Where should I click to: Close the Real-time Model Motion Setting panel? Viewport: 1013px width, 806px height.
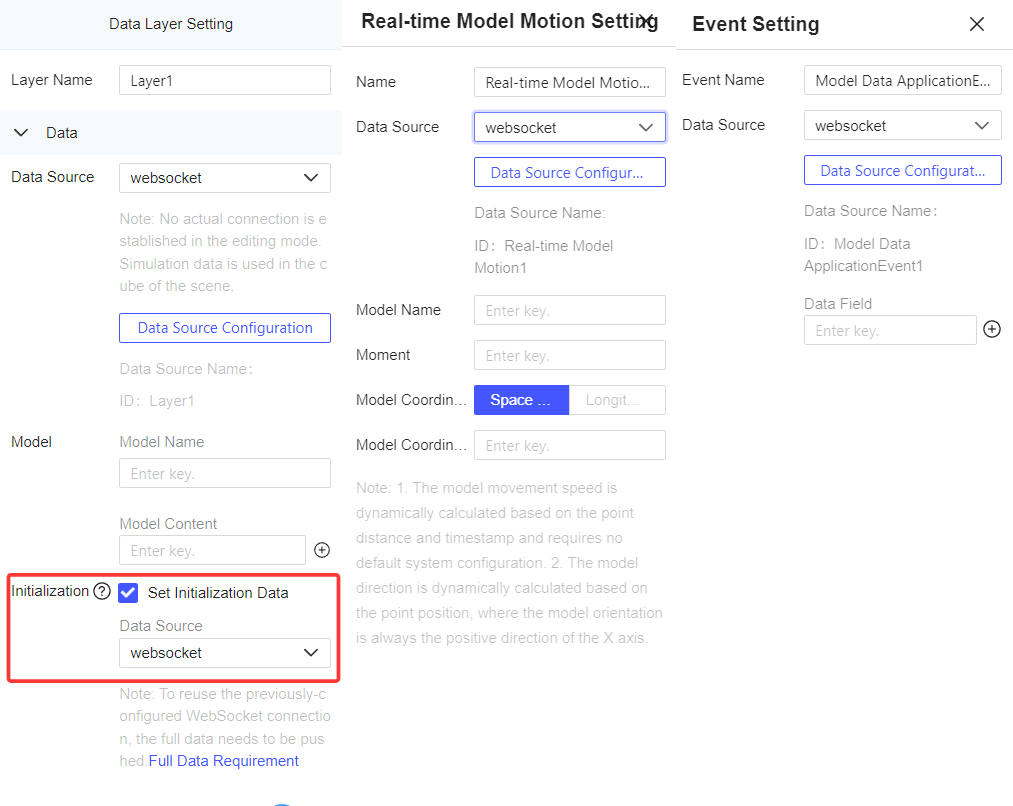coord(646,21)
